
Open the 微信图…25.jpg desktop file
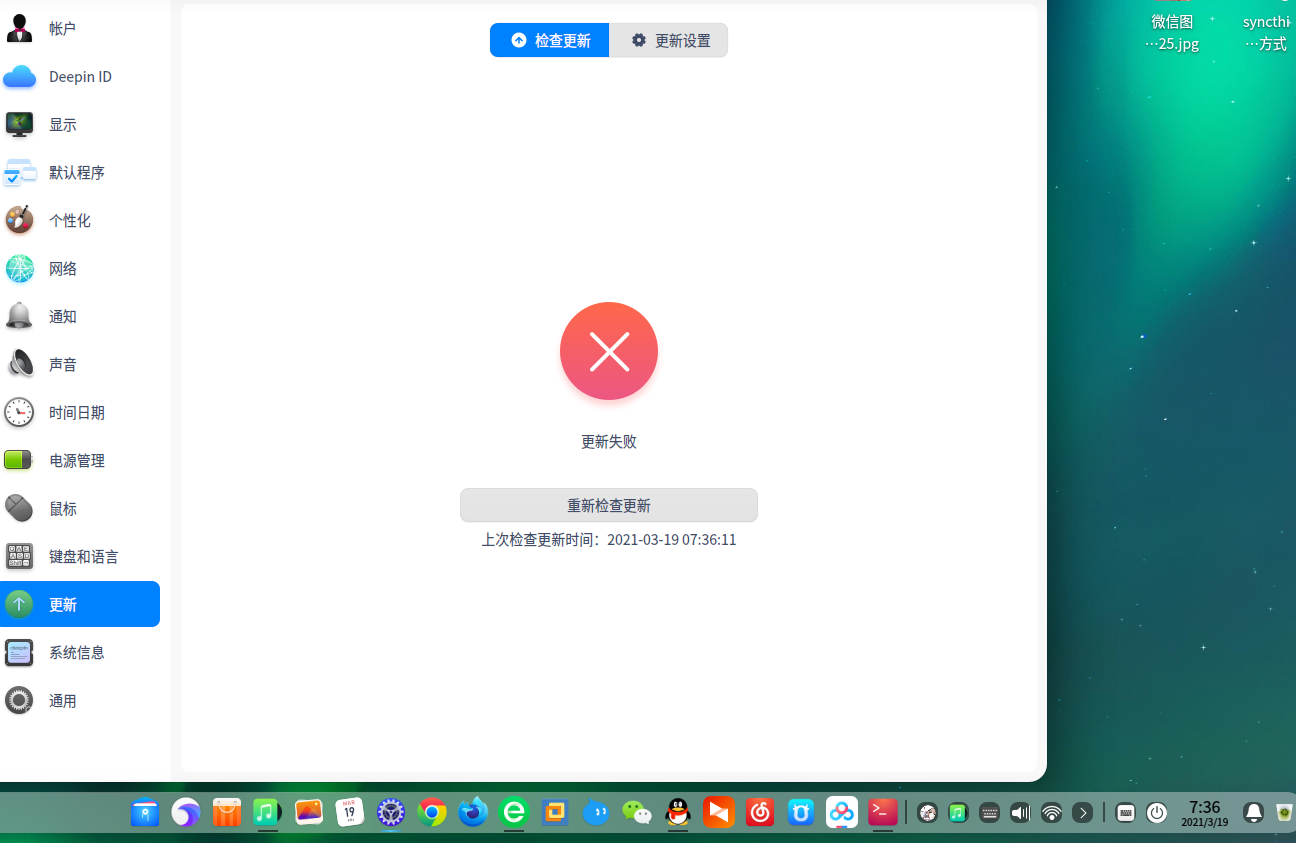[x=1172, y=32]
